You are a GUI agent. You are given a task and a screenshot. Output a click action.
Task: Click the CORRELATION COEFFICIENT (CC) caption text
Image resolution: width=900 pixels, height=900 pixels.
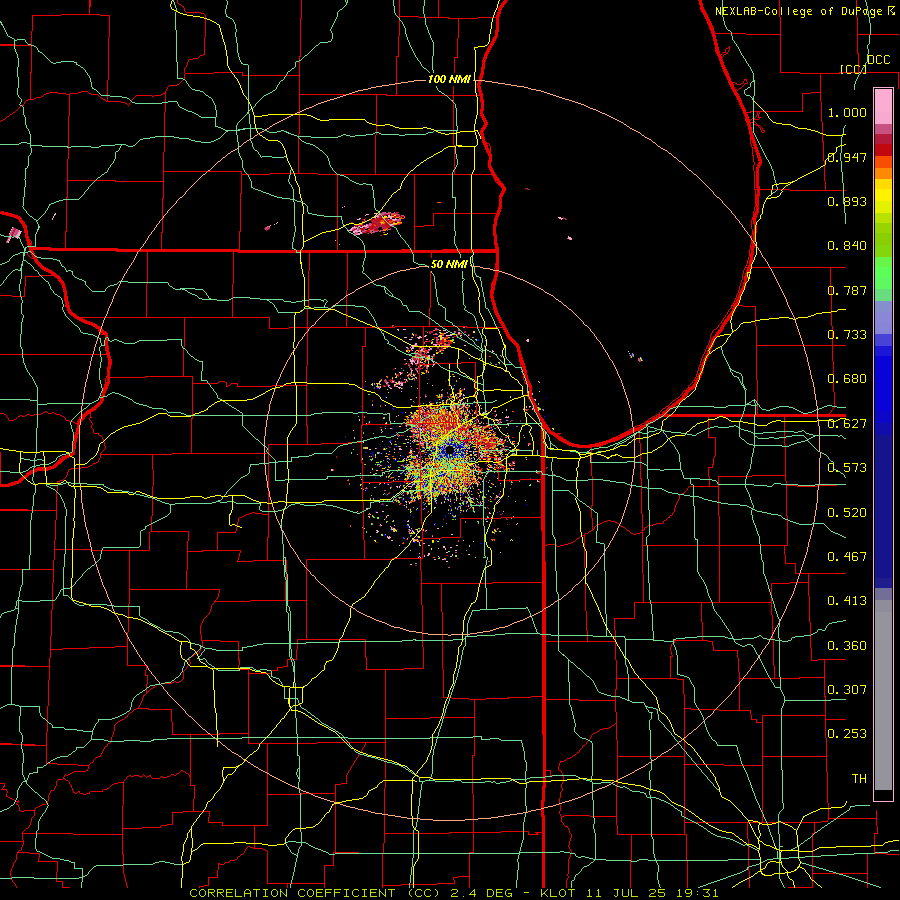315,893
